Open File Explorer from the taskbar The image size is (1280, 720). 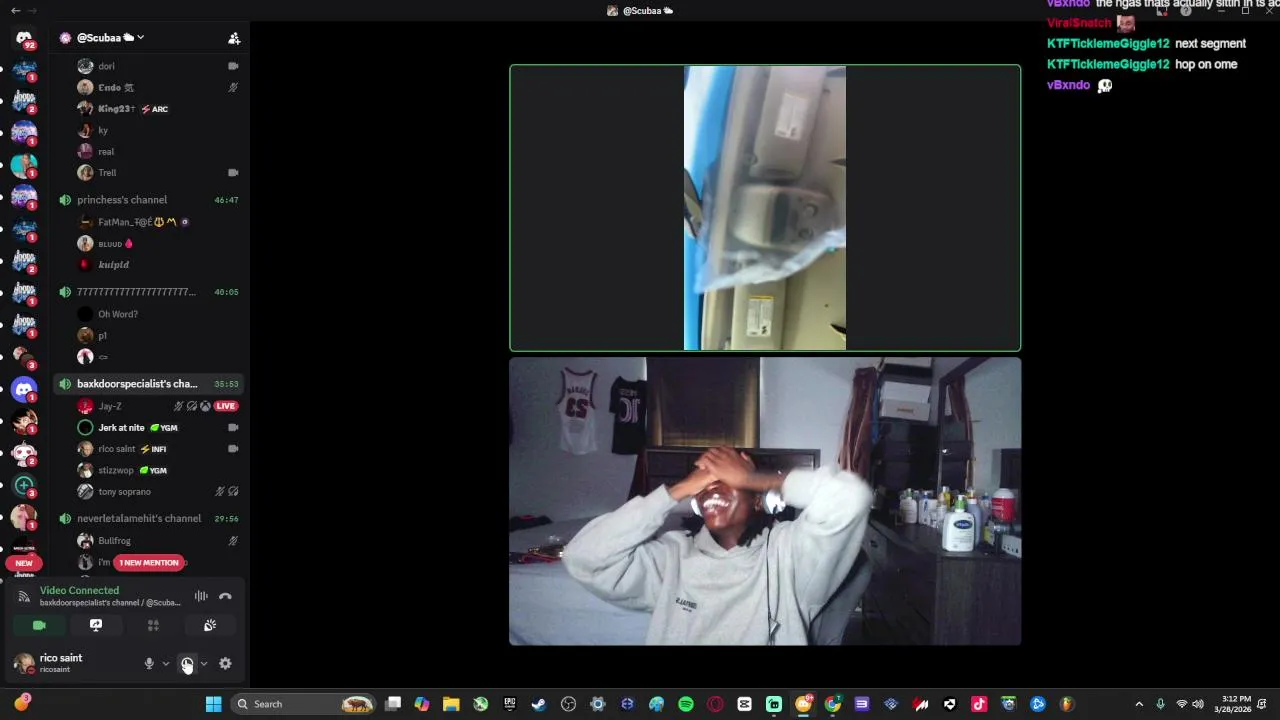(451, 704)
